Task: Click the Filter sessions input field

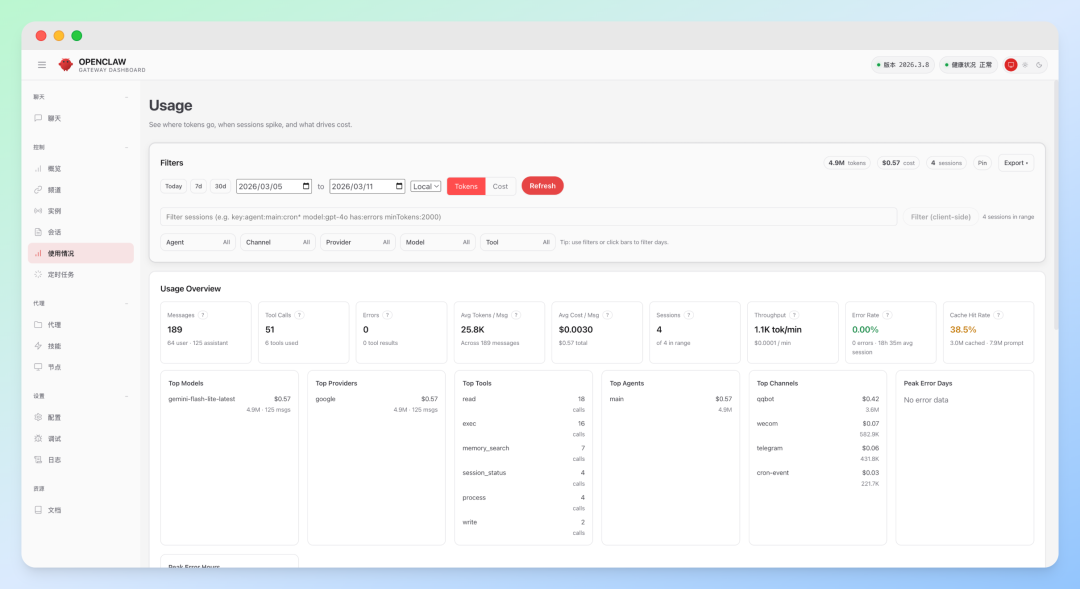Action: (x=528, y=217)
